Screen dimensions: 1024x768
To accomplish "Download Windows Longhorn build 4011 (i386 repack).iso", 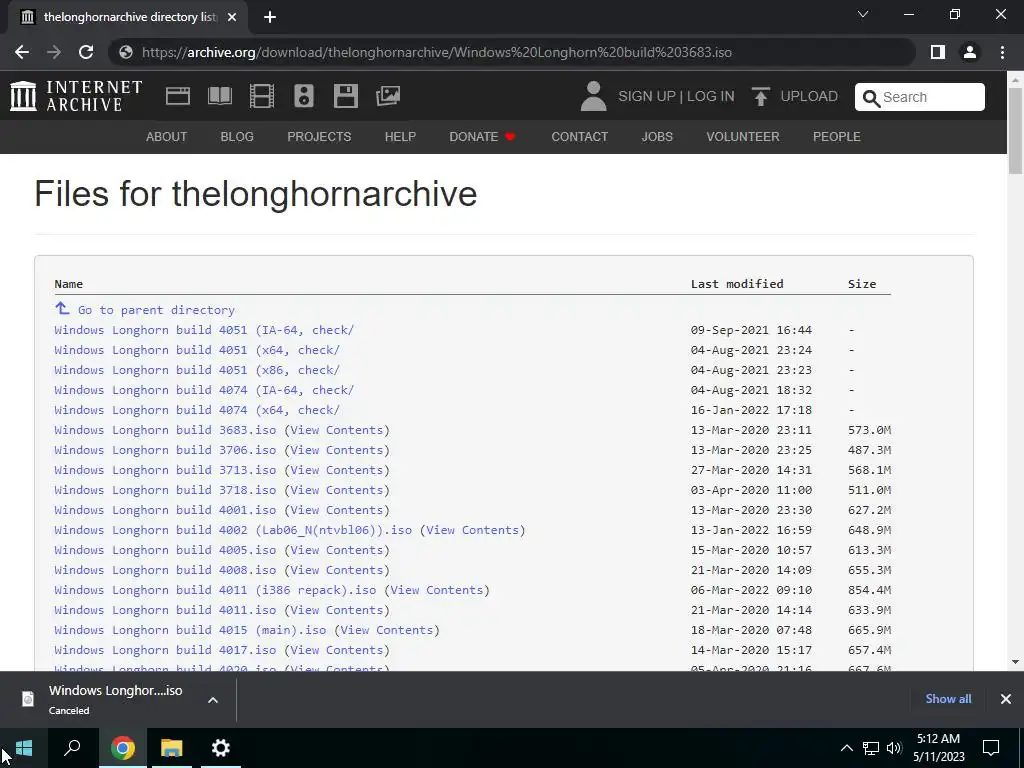I will pyautogui.click(x=215, y=590).
